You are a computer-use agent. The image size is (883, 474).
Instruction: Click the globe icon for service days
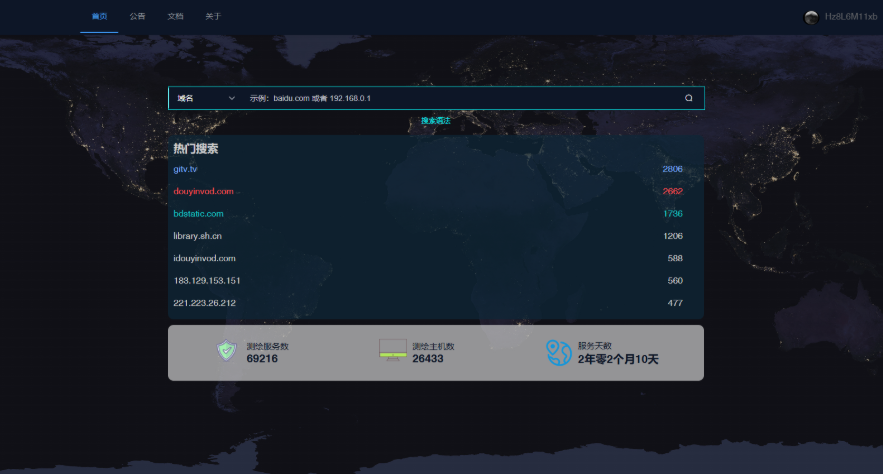(558, 352)
